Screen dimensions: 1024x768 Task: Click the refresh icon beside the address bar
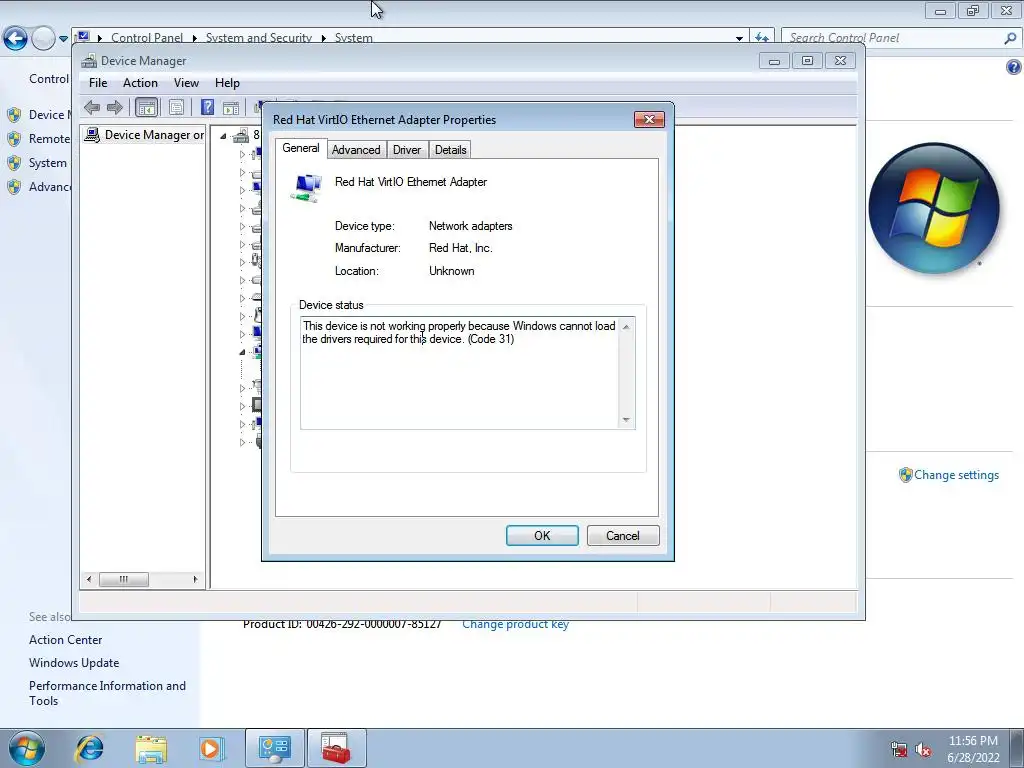761,38
